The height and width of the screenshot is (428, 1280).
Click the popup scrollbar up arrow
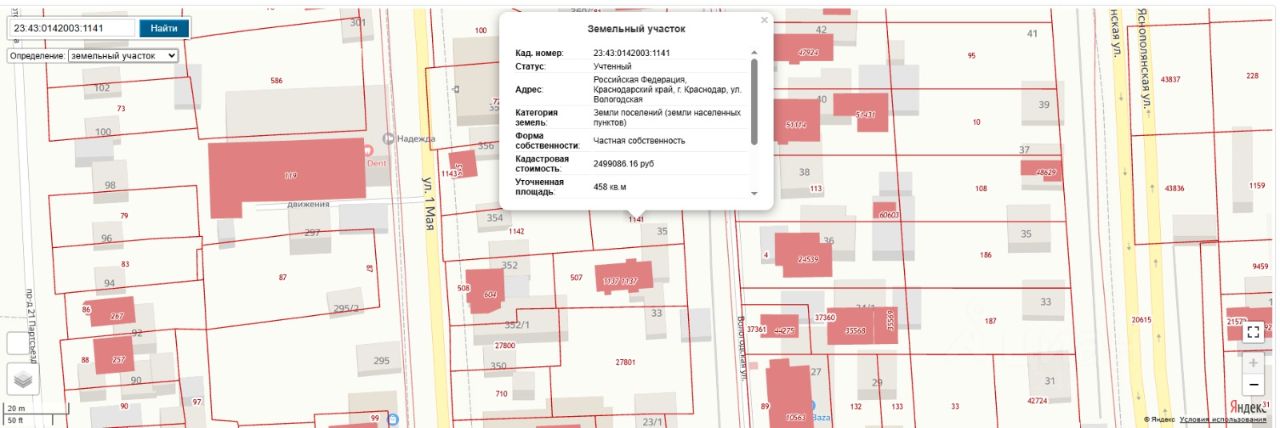(x=754, y=51)
